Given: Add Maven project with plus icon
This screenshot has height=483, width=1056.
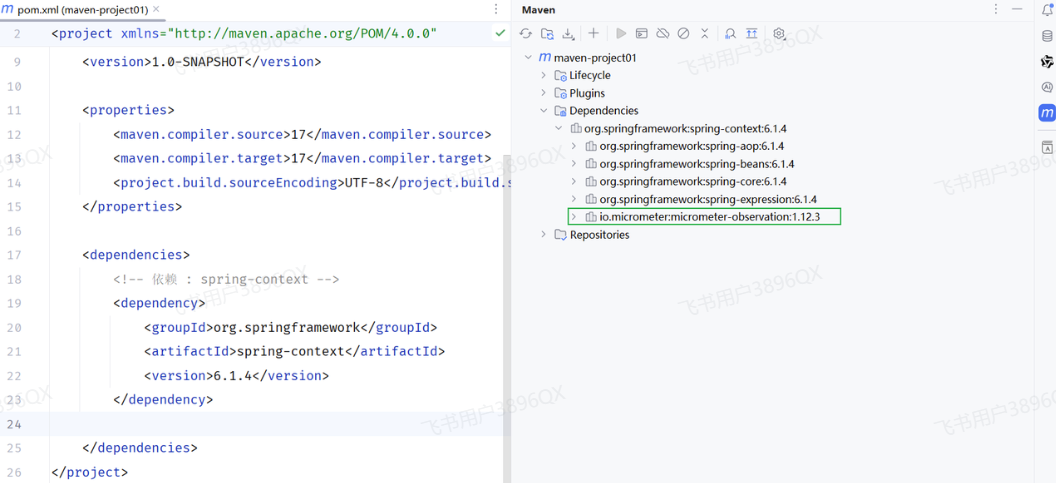Looking at the screenshot, I should click(593, 33).
